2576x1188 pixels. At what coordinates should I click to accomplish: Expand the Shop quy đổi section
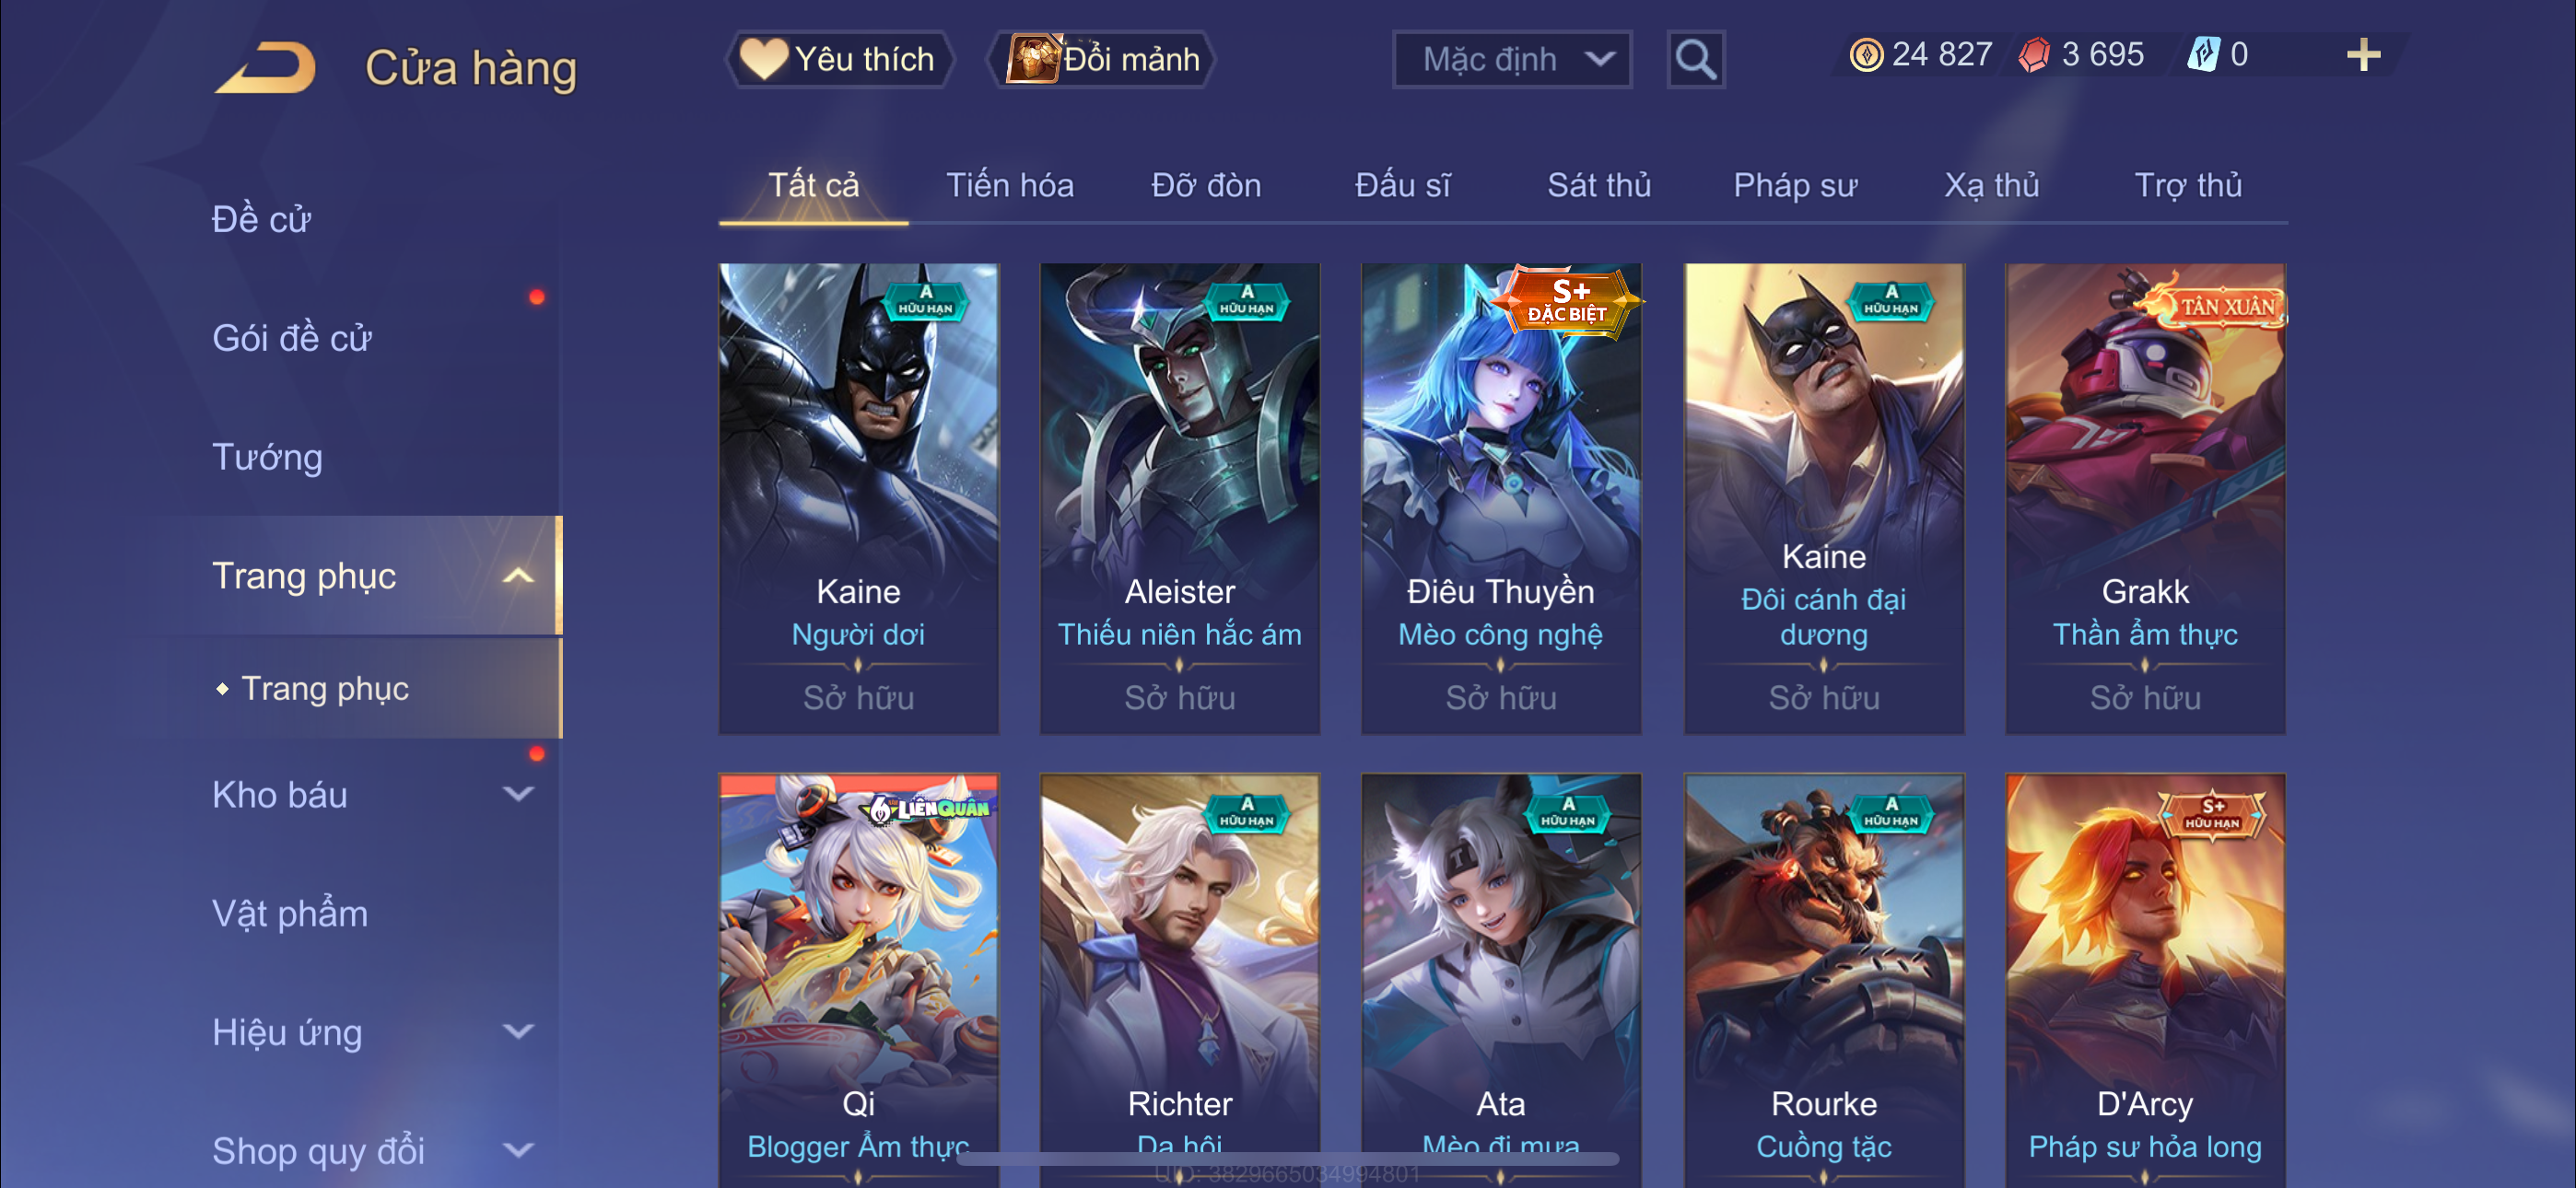(x=518, y=1151)
